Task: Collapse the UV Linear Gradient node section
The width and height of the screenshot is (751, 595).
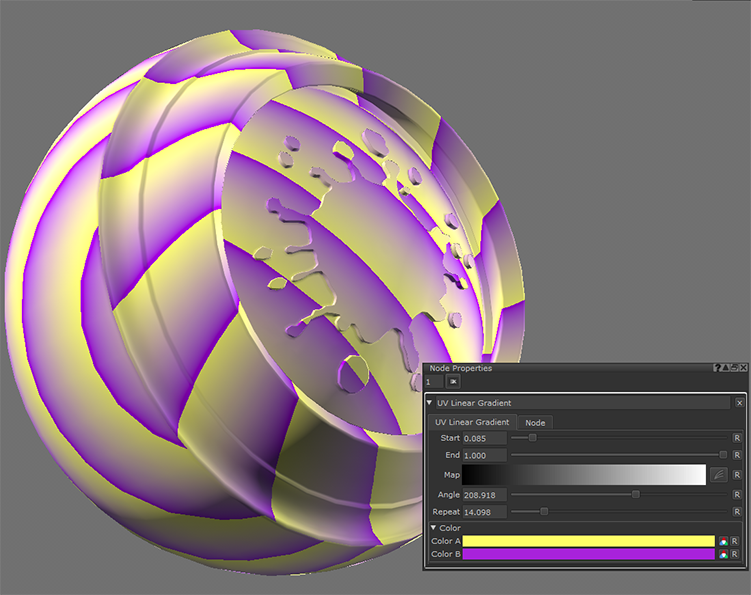Action: (430, 403)
